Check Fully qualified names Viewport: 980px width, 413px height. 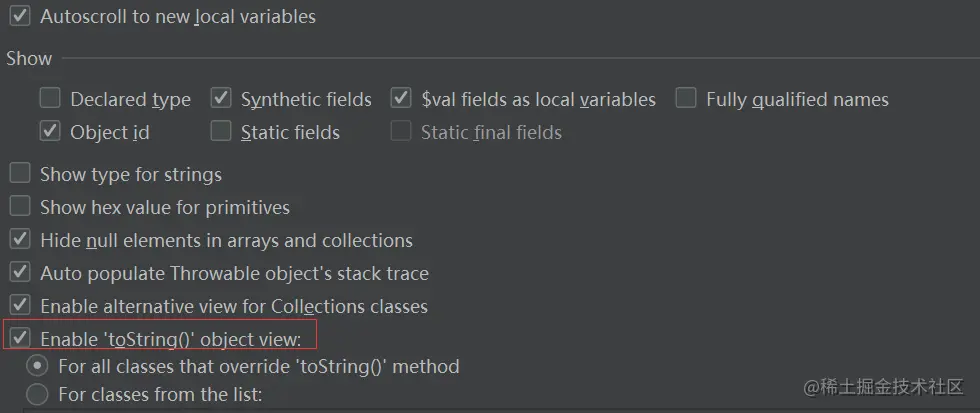686,99
